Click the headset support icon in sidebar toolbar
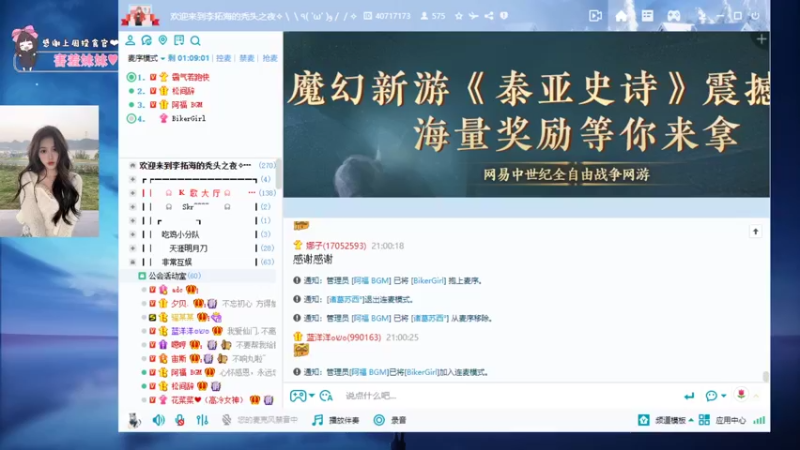This screenshot has height=450, width=800. tap(146, 40)
